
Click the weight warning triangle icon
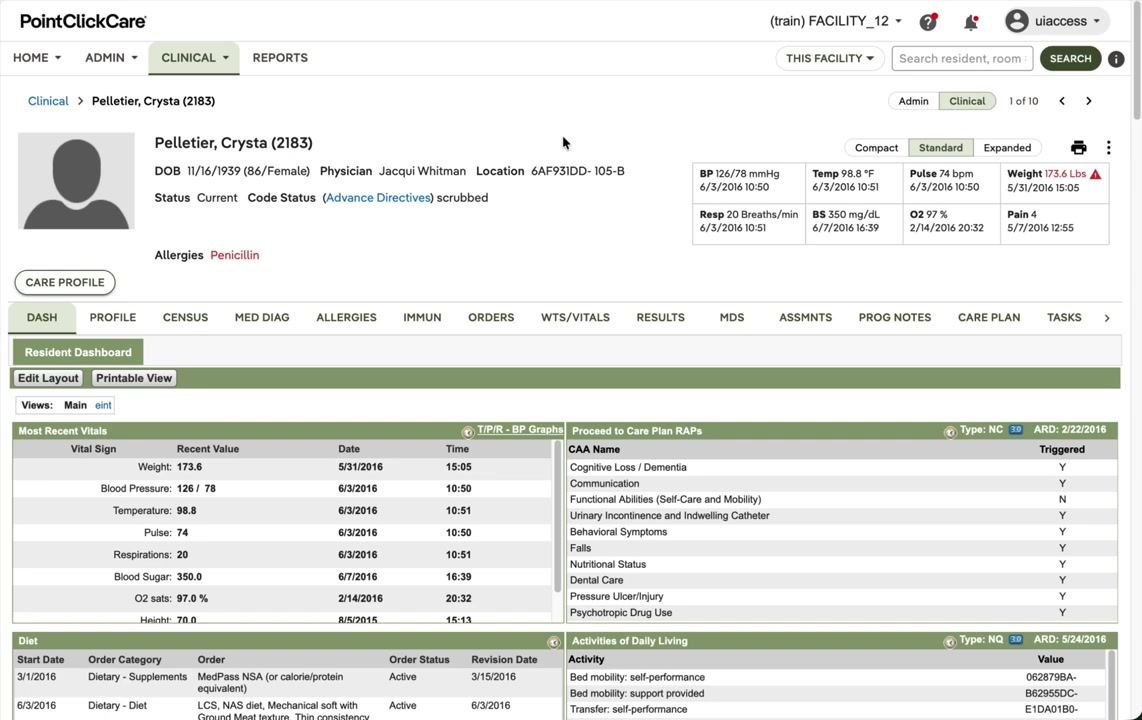(1095, 174)
